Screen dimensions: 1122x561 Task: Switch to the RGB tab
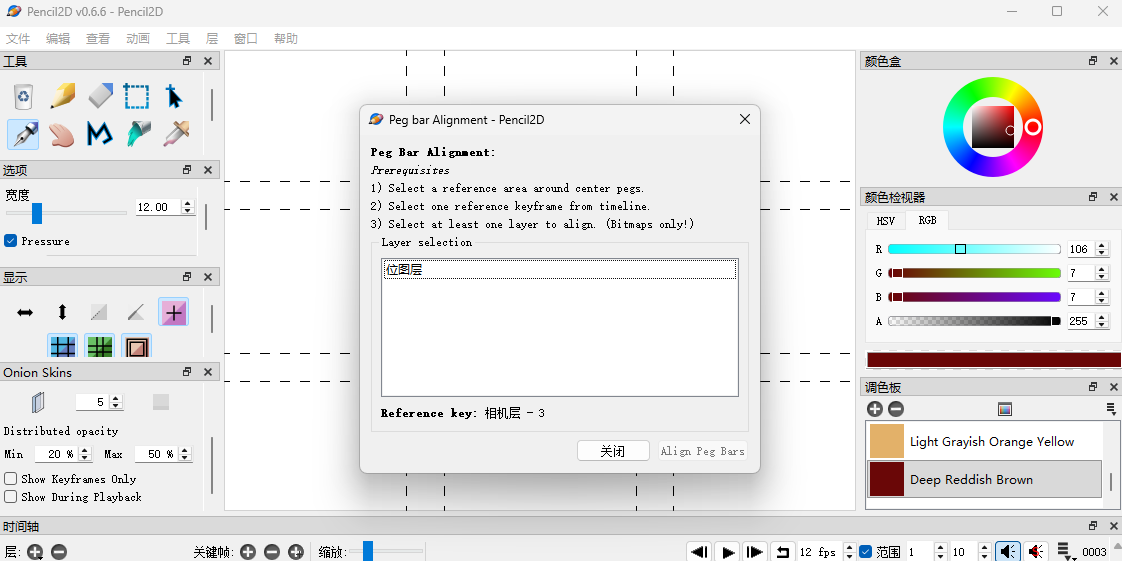(x=927, y=220)
